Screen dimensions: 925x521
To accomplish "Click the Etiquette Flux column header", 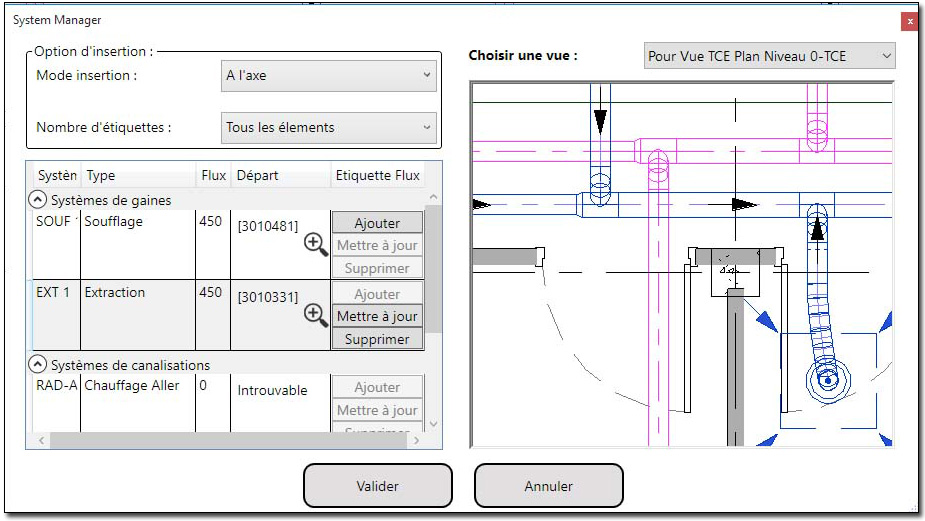I will pyautogui.click(x=377, y=176).
